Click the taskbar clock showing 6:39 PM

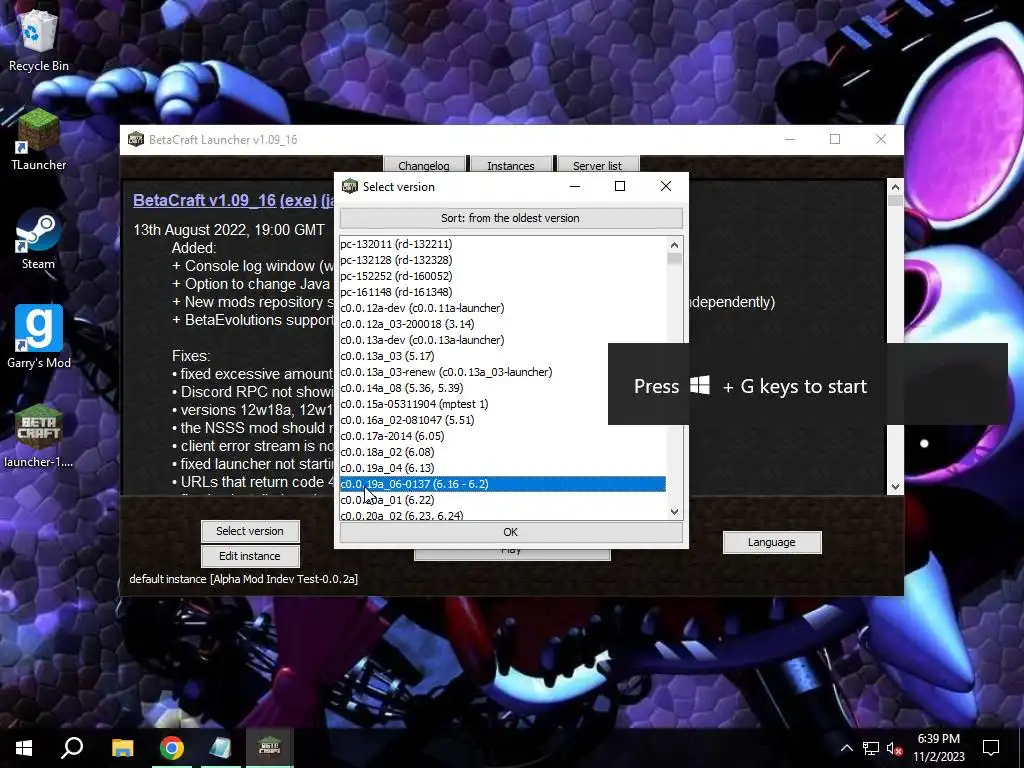[938, 748]
